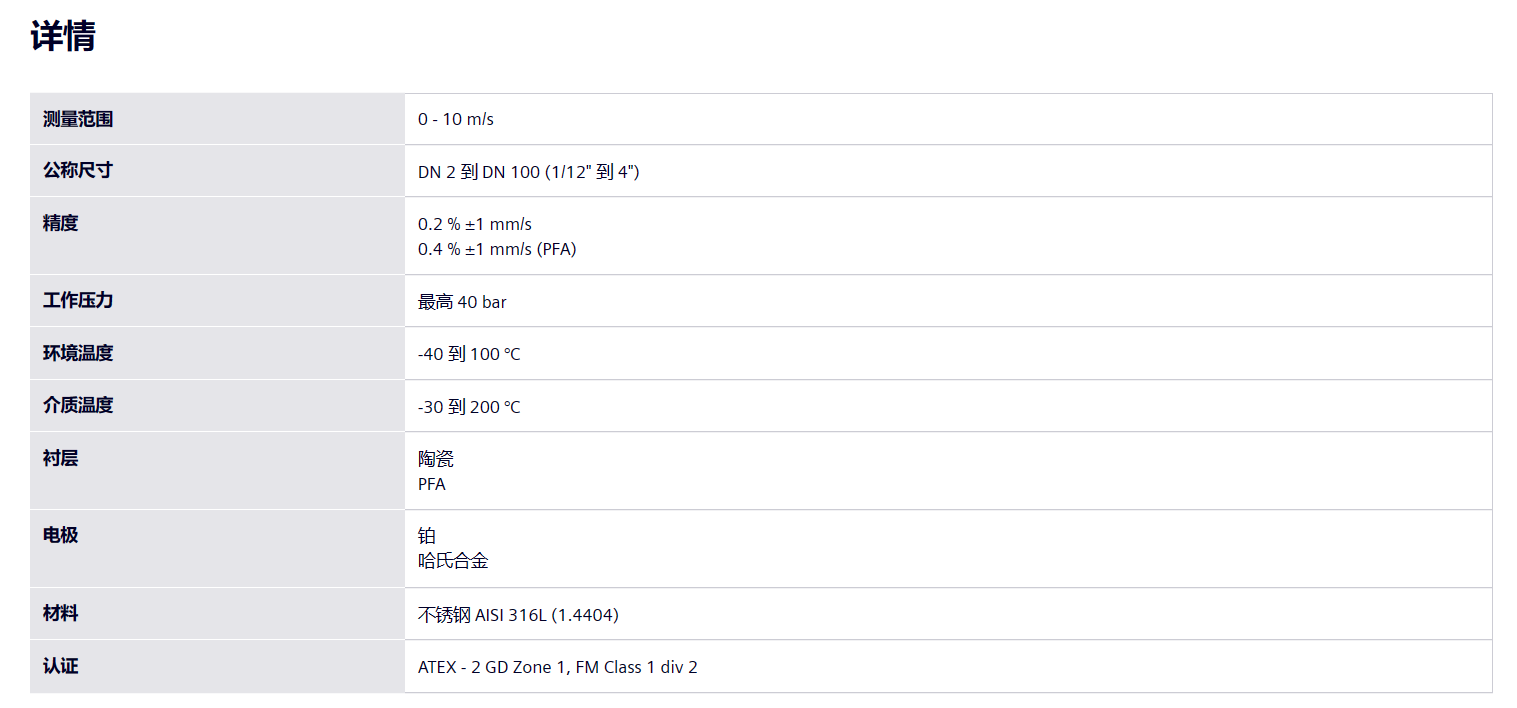Select the 0 - 10 m/s value

point(456,120)
